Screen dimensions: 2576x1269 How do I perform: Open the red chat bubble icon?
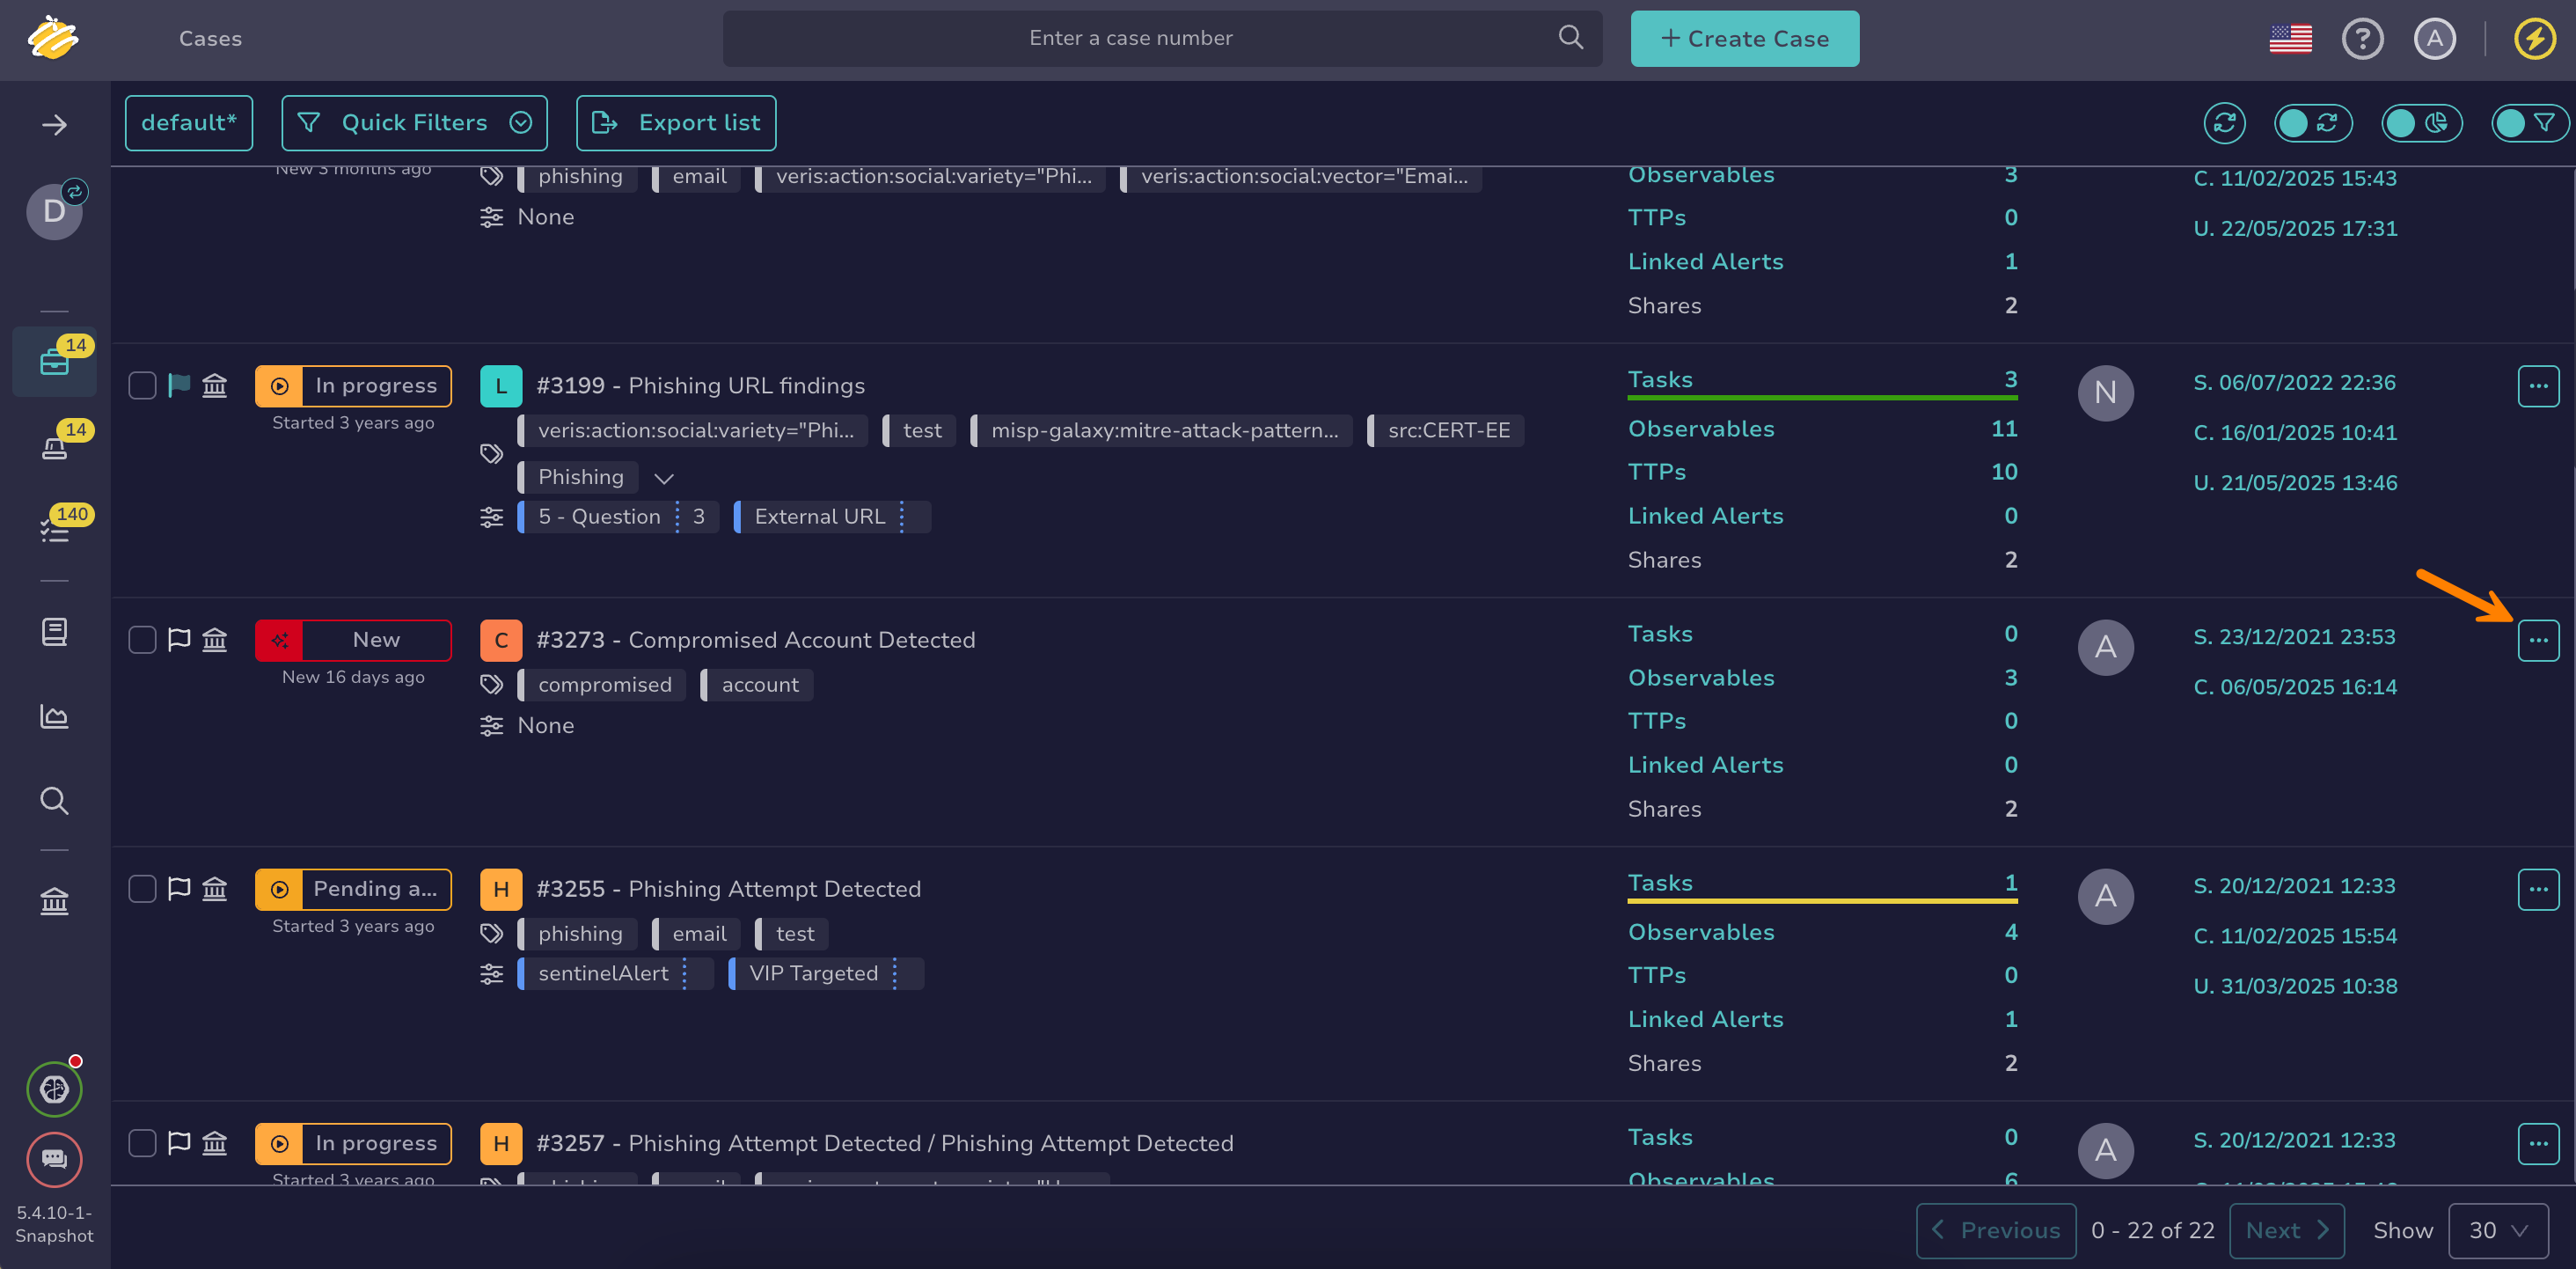click(54, 1160)
